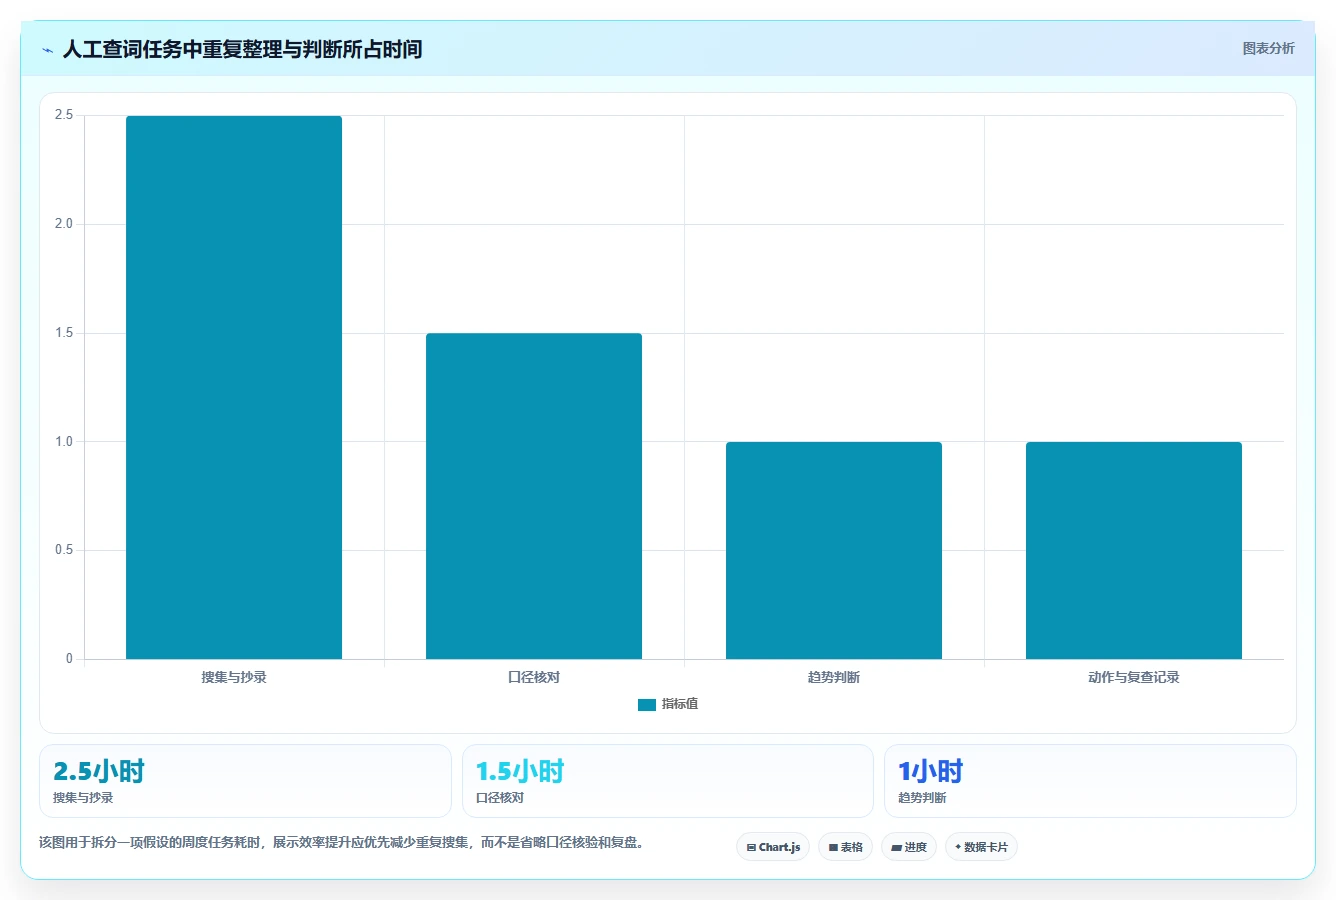Screen dimensions: 1336x900
Task: Click the 搜集与抄录 x-axis label
Action: point(234,677)
